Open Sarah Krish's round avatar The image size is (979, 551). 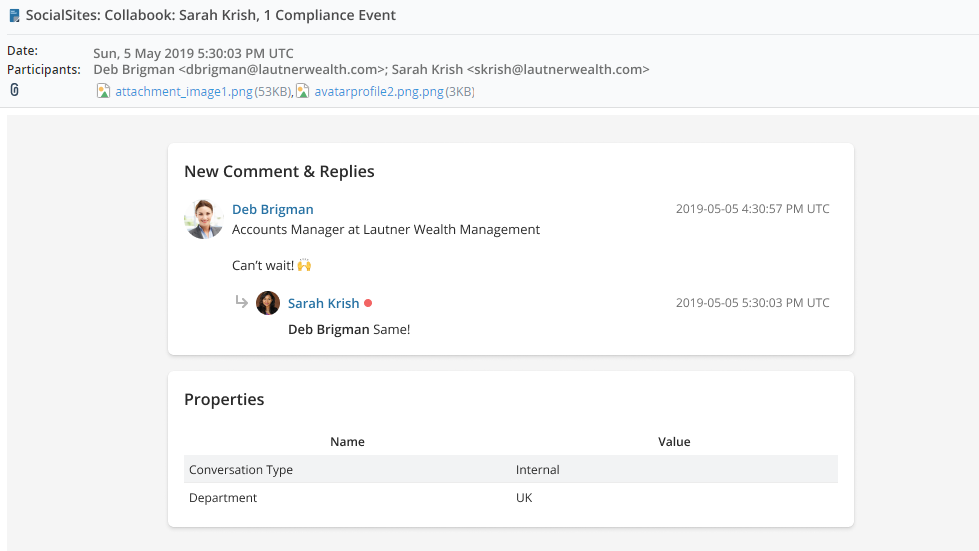(x=268, y=303)
